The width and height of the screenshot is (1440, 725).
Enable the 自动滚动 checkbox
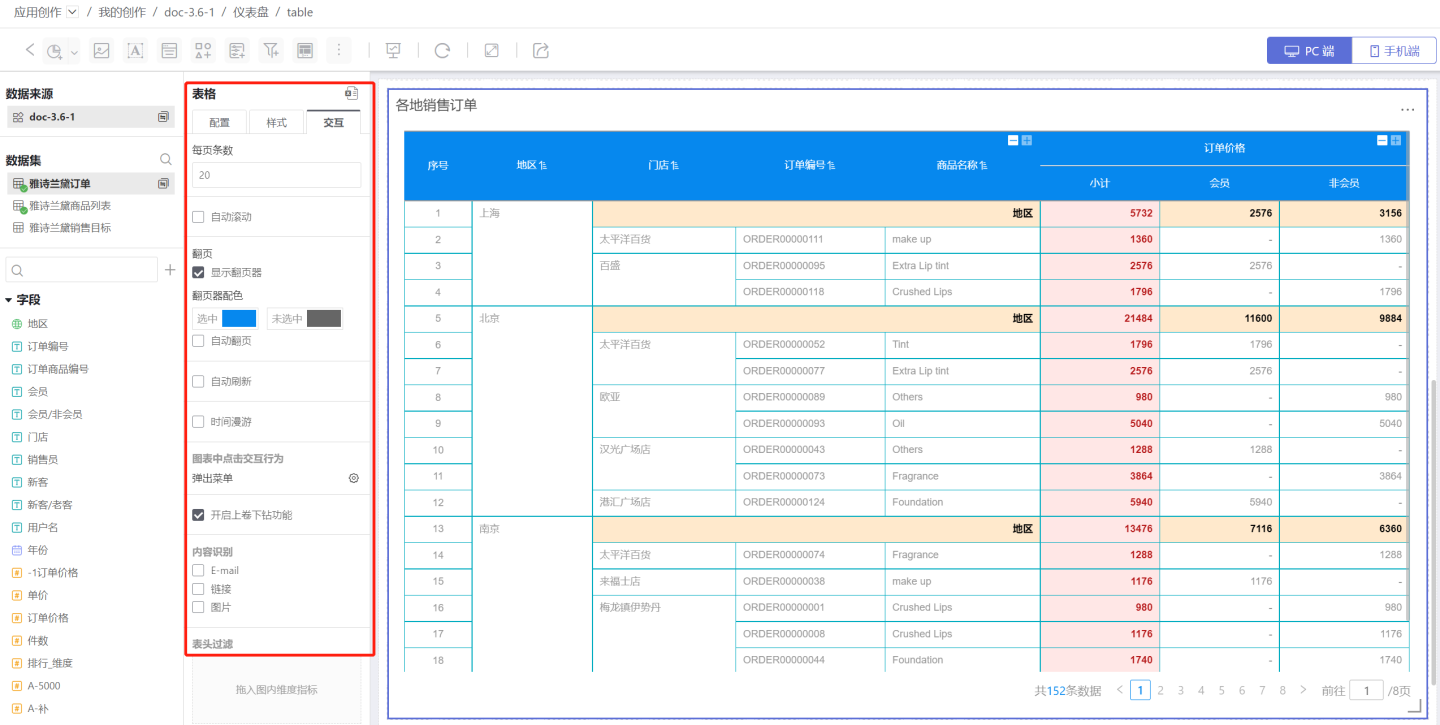199,217
